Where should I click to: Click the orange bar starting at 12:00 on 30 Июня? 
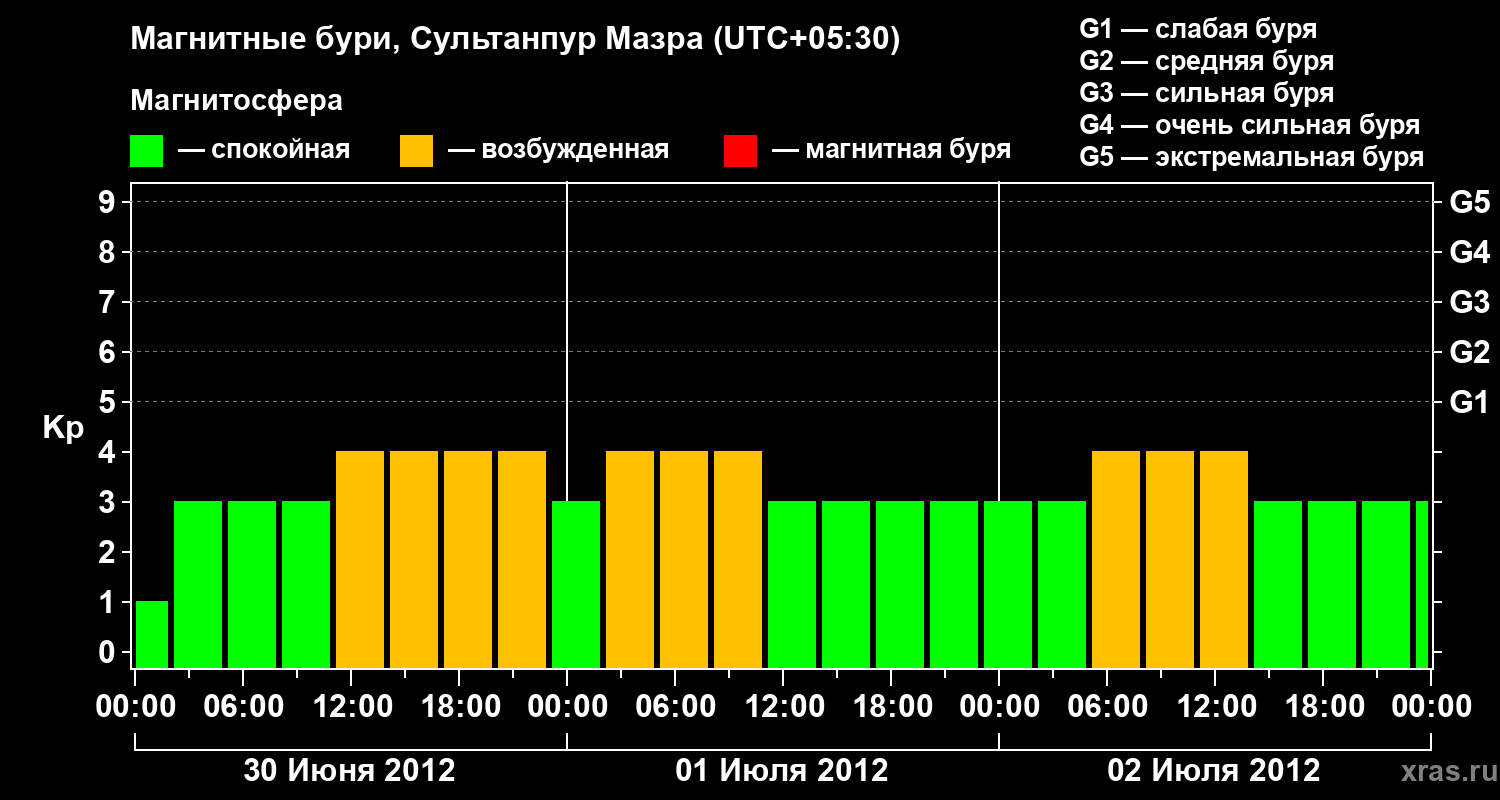[360, 559]
